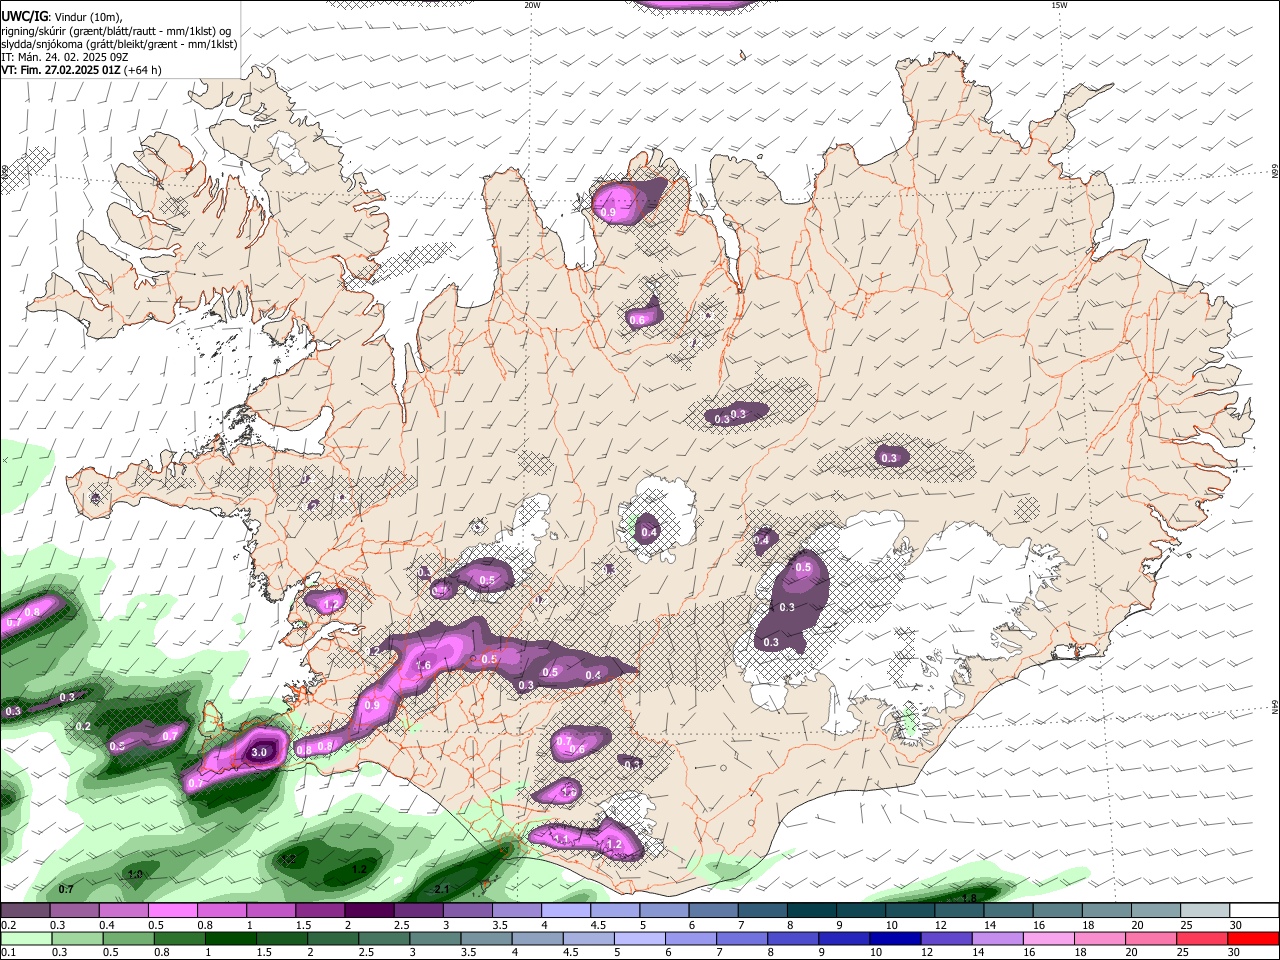Click the dusky purple swatch between 0.2 and 0.3
Screen dimensions: 1280x960
coord(25,910)
